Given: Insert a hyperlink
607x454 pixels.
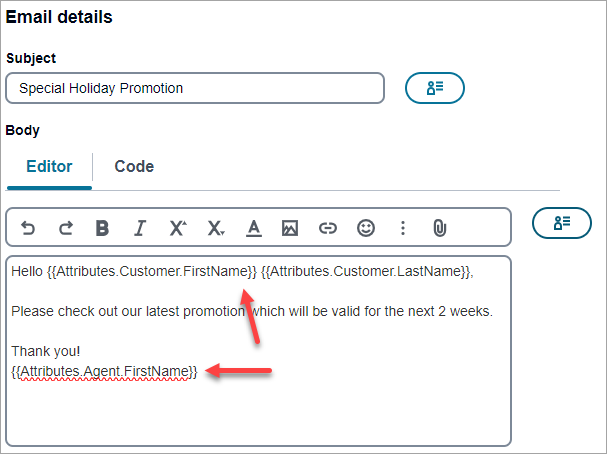Looking at the screenshot, I should 328,228.
